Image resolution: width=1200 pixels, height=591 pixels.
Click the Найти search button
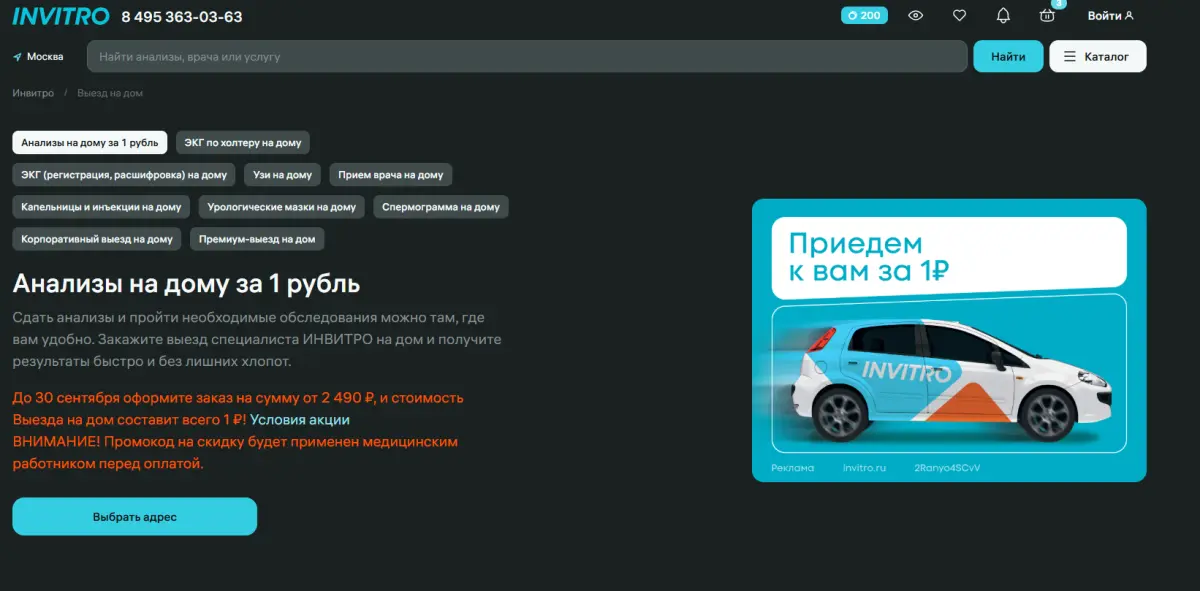1008,57
